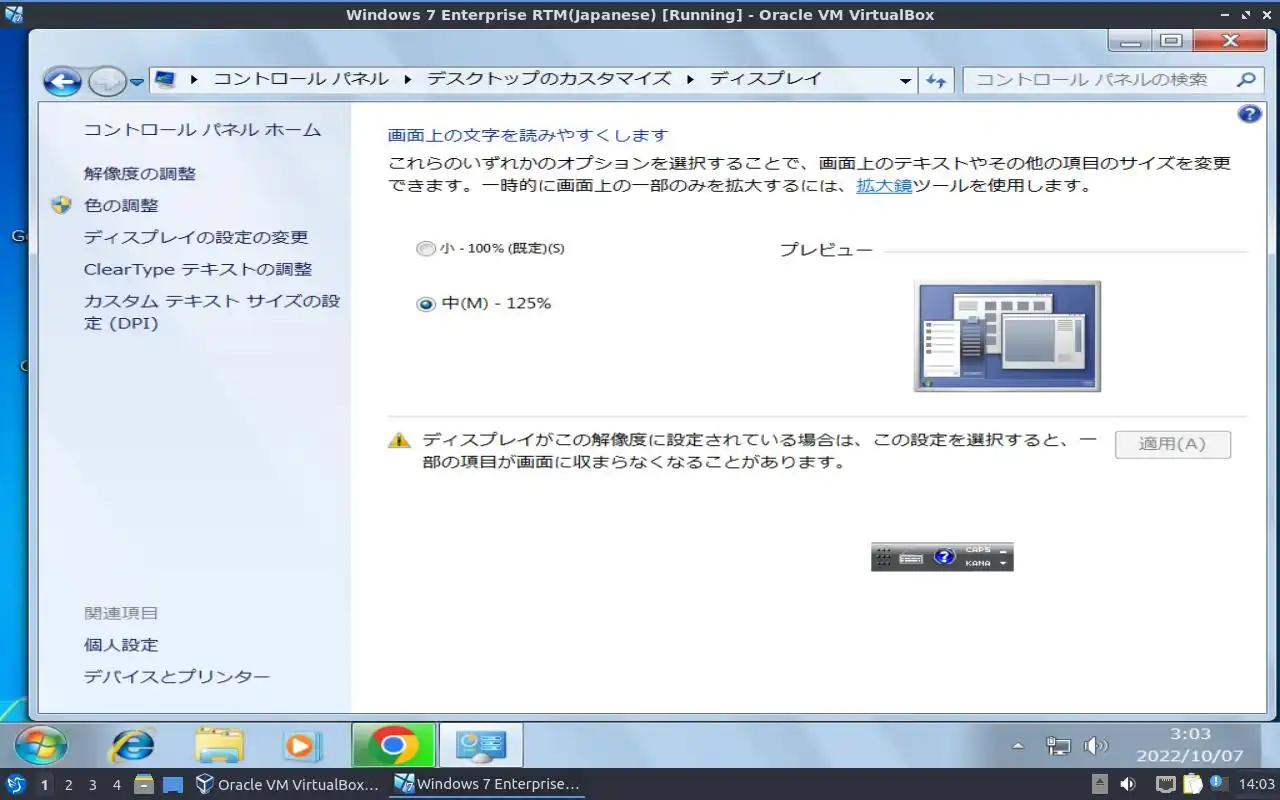The height and width of the screenshot is (800, 1280).
Task: Click the host panel show desktop blue icon
Action: [173, 785]
